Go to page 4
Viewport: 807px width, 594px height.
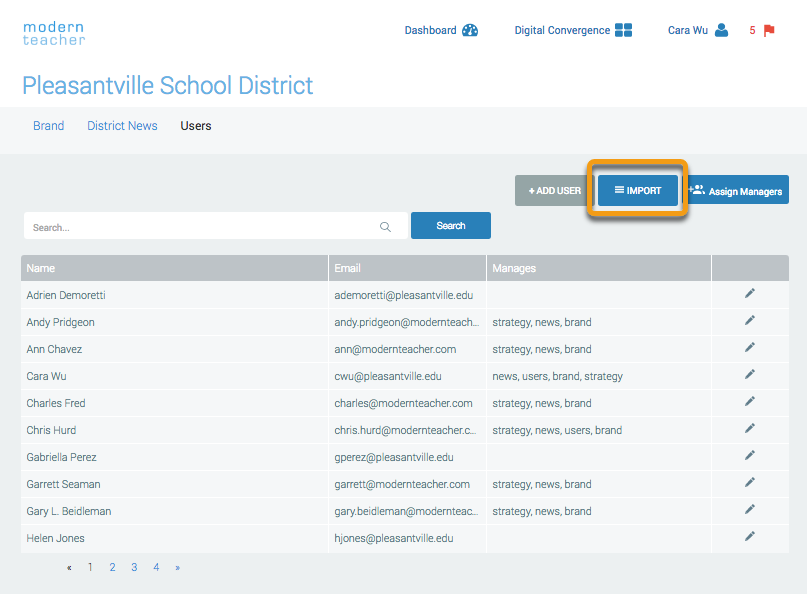coord(156,567)
